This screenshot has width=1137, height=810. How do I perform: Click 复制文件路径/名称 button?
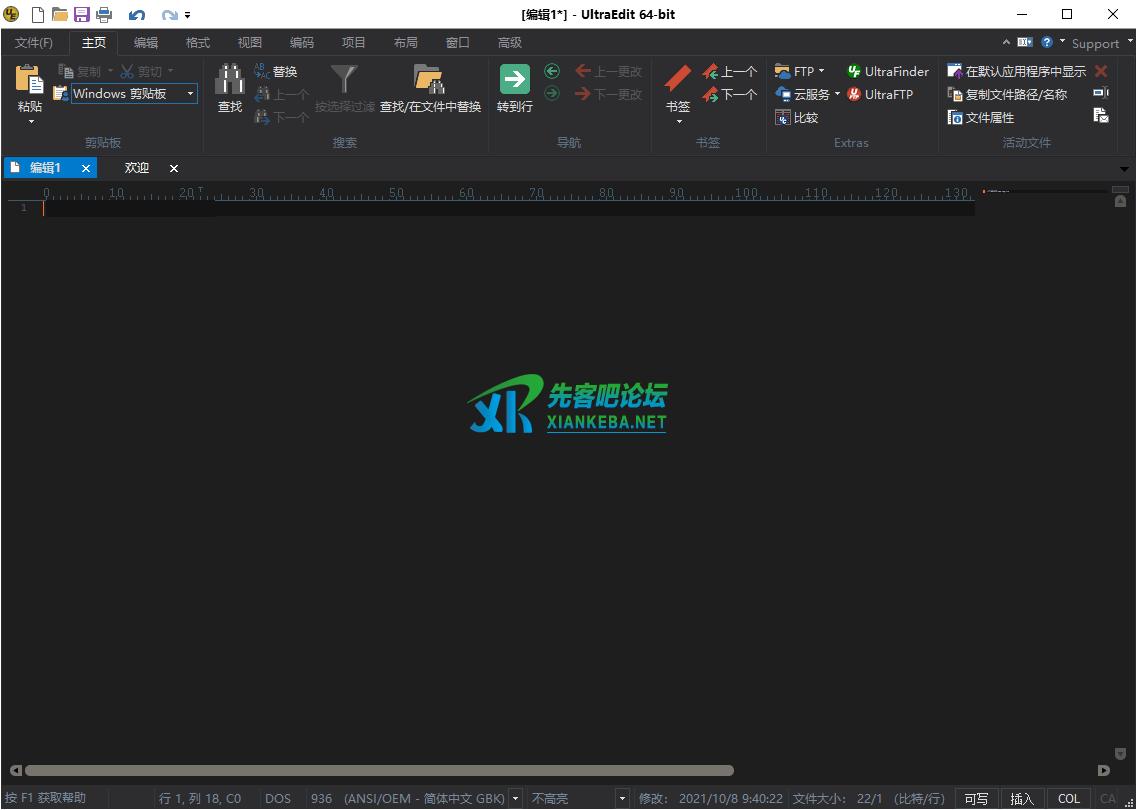pos(1007,94)
